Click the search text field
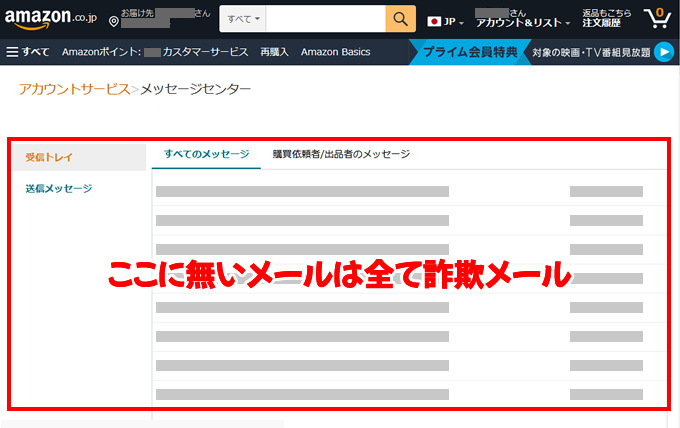Viewport: 680px width, 428px height. [326, 19]
